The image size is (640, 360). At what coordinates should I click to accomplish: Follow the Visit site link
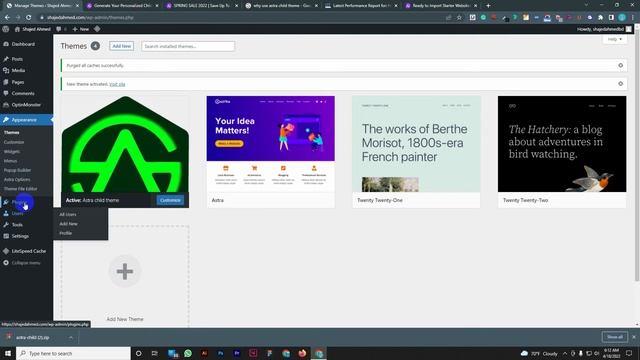[x=117, y=84]
